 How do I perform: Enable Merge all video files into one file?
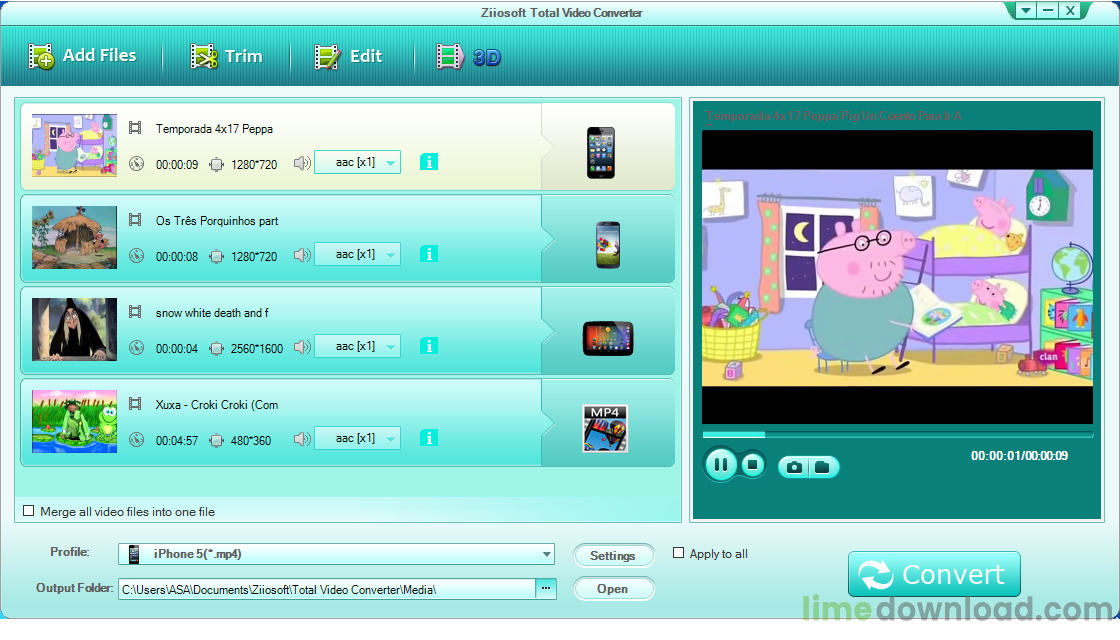pos(29,511)
